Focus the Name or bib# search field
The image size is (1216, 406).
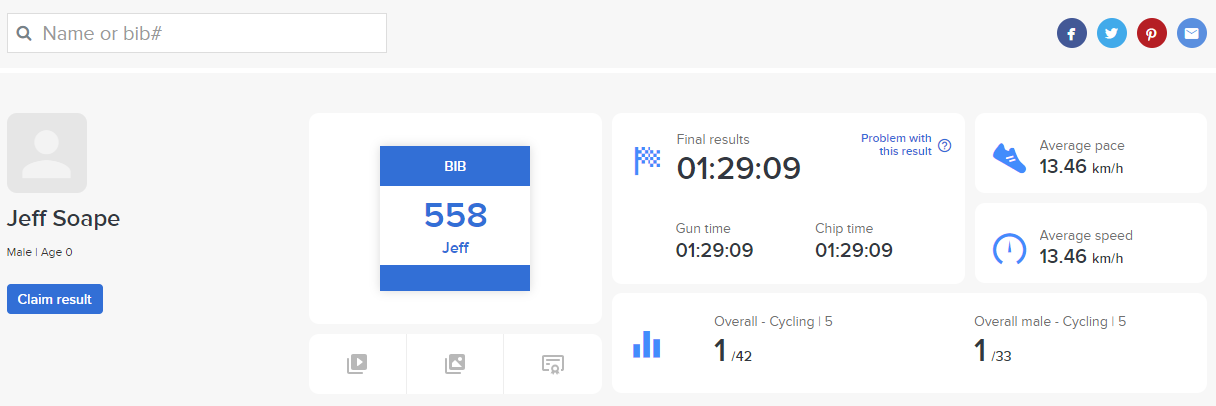pyautogui.click(x=210, y=34)
